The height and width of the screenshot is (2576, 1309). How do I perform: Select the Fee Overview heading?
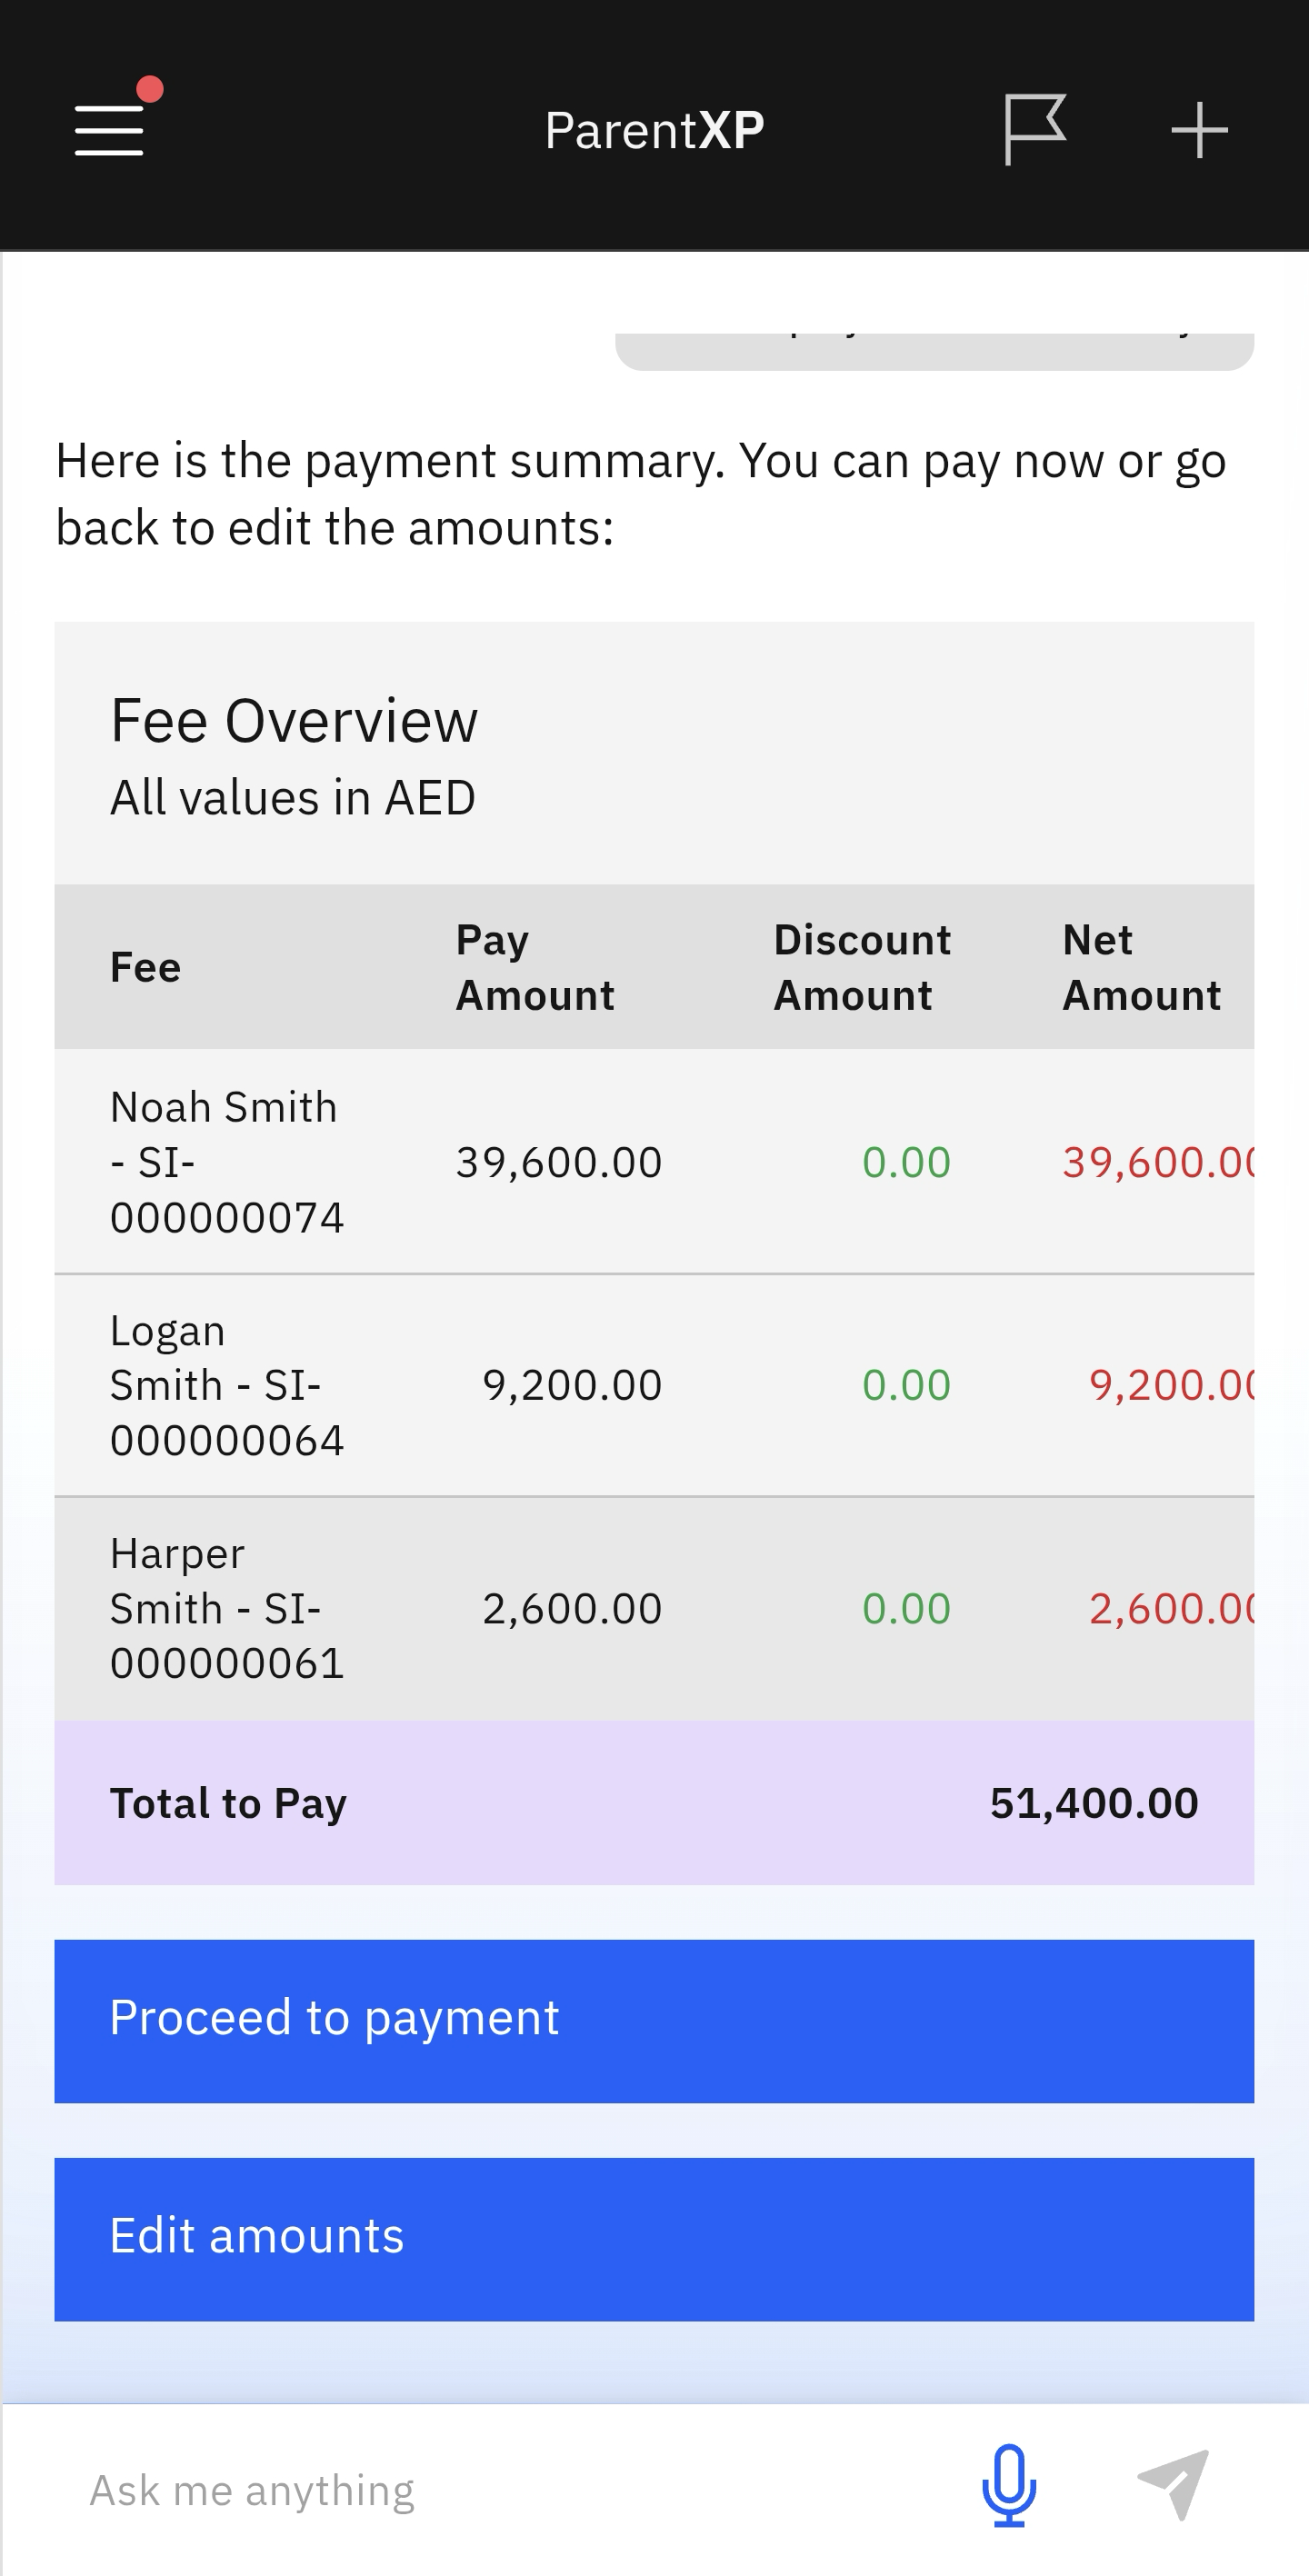click(x=294, y=720)
